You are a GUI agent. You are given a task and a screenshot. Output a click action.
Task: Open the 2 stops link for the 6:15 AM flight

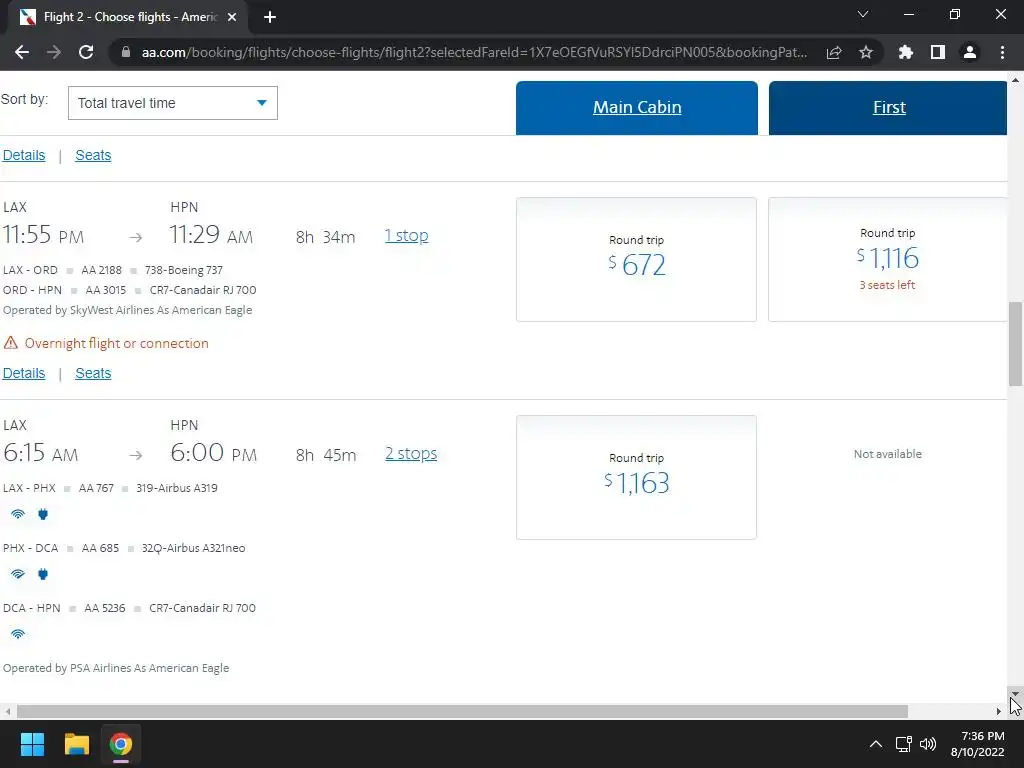(x=411, y=454)
